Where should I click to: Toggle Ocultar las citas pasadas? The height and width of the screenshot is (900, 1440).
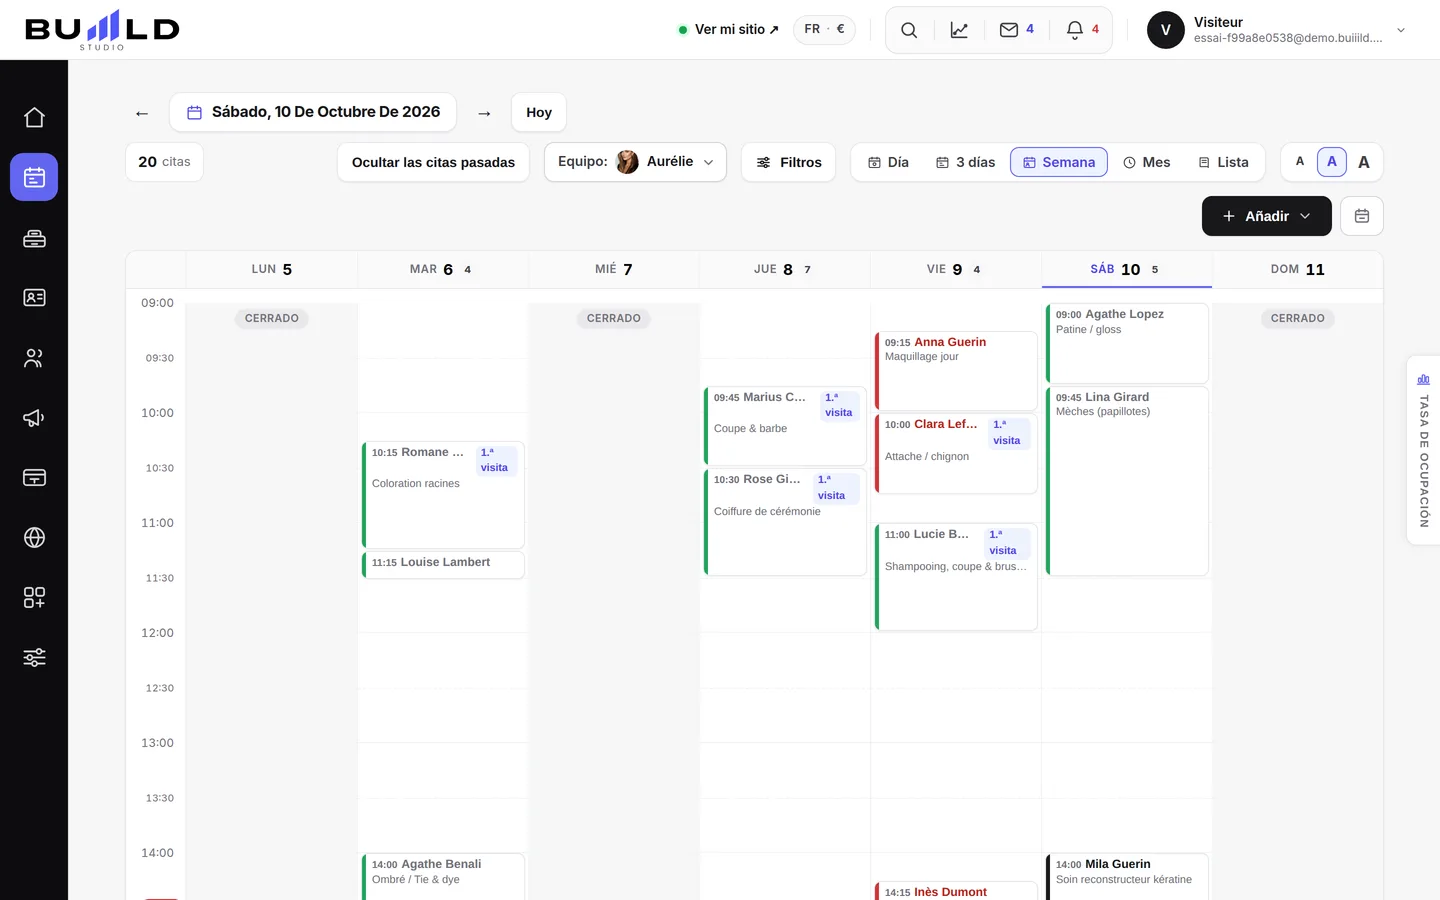(x=433, y=162)
